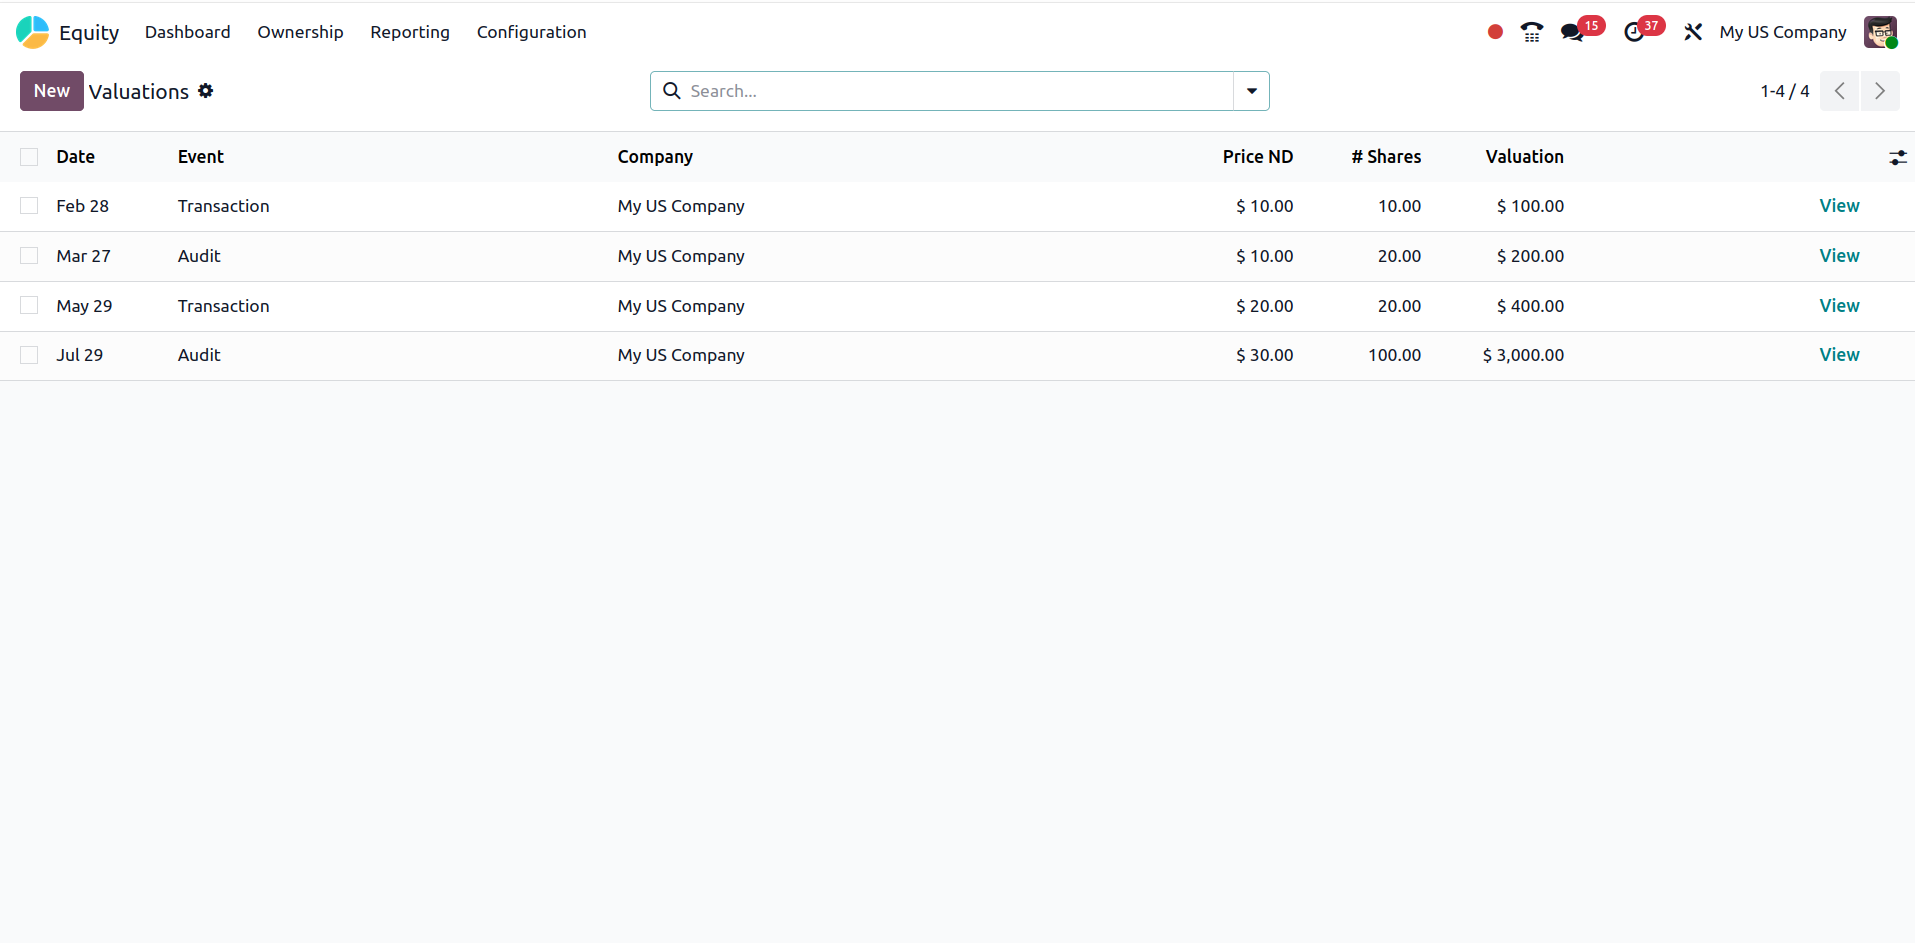
Task: Click the Valuations gear settings icon
Action: [206, 91]
